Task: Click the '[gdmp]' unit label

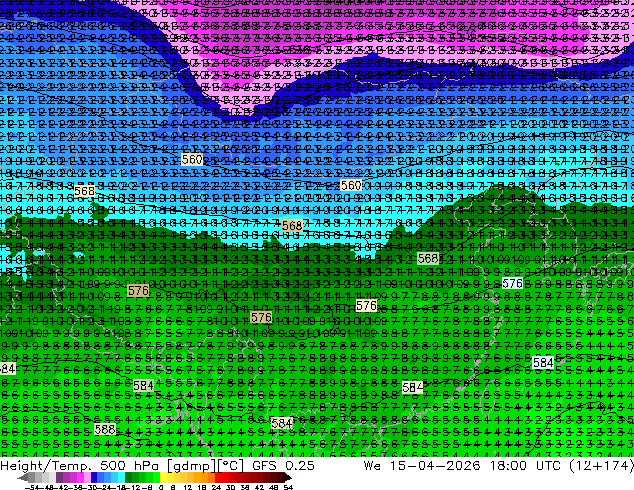Action: 192,466
